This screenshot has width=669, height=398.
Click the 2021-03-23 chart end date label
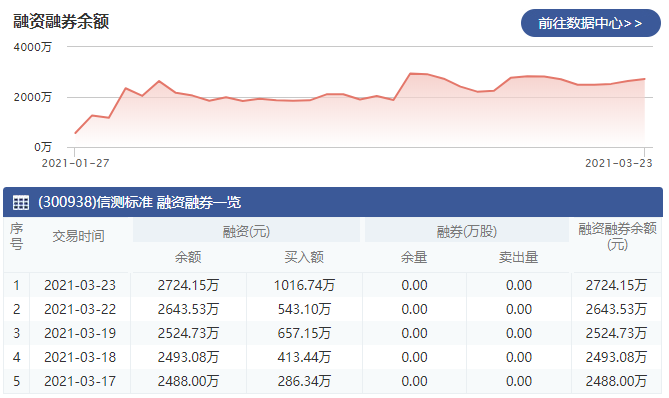pyautogui.click(x=619, y=163)
